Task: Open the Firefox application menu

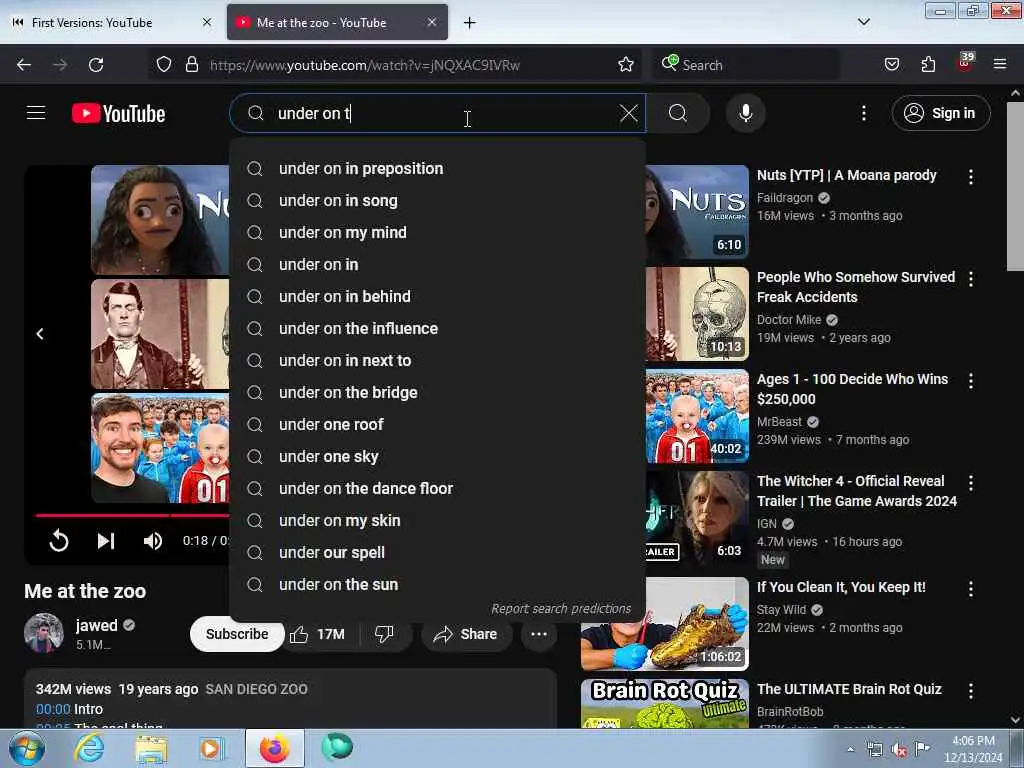Action: (x=1000, y=65)
